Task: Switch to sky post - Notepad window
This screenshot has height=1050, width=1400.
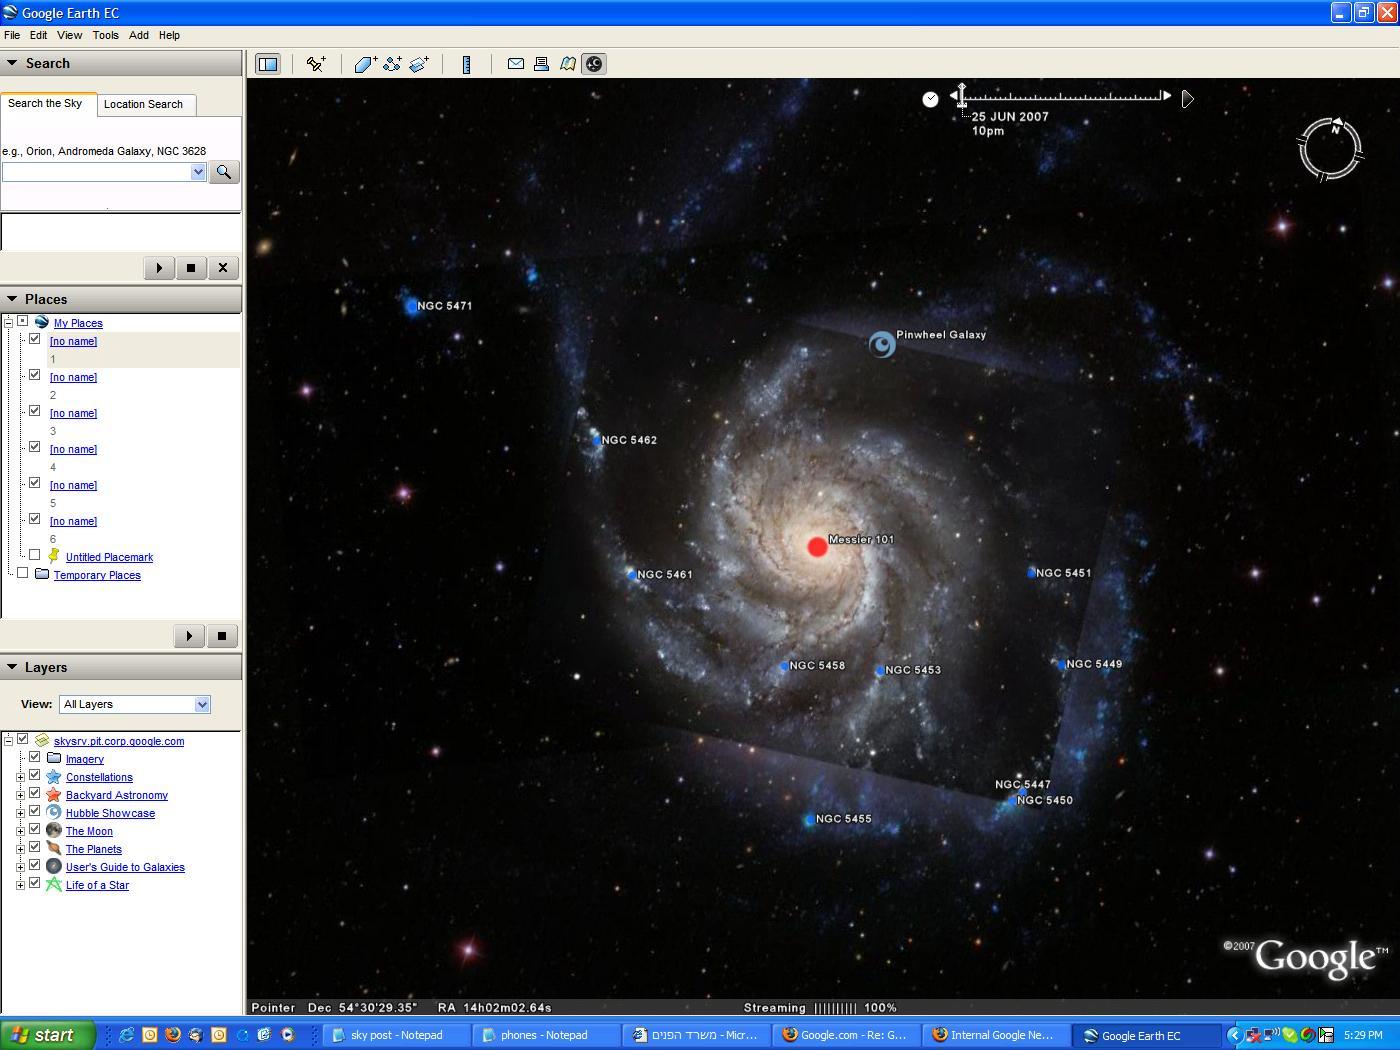Action: 398,1035
